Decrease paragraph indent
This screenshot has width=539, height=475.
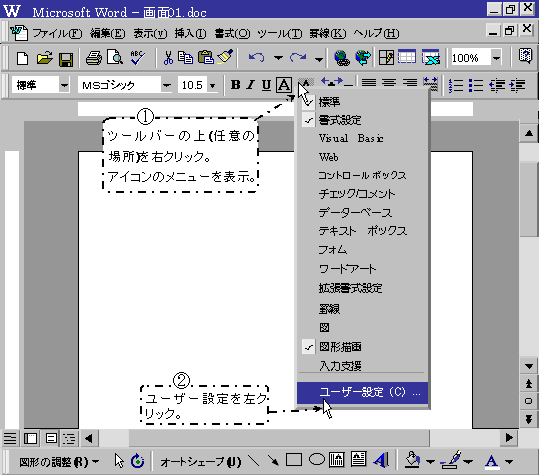(x=497, y=85)
